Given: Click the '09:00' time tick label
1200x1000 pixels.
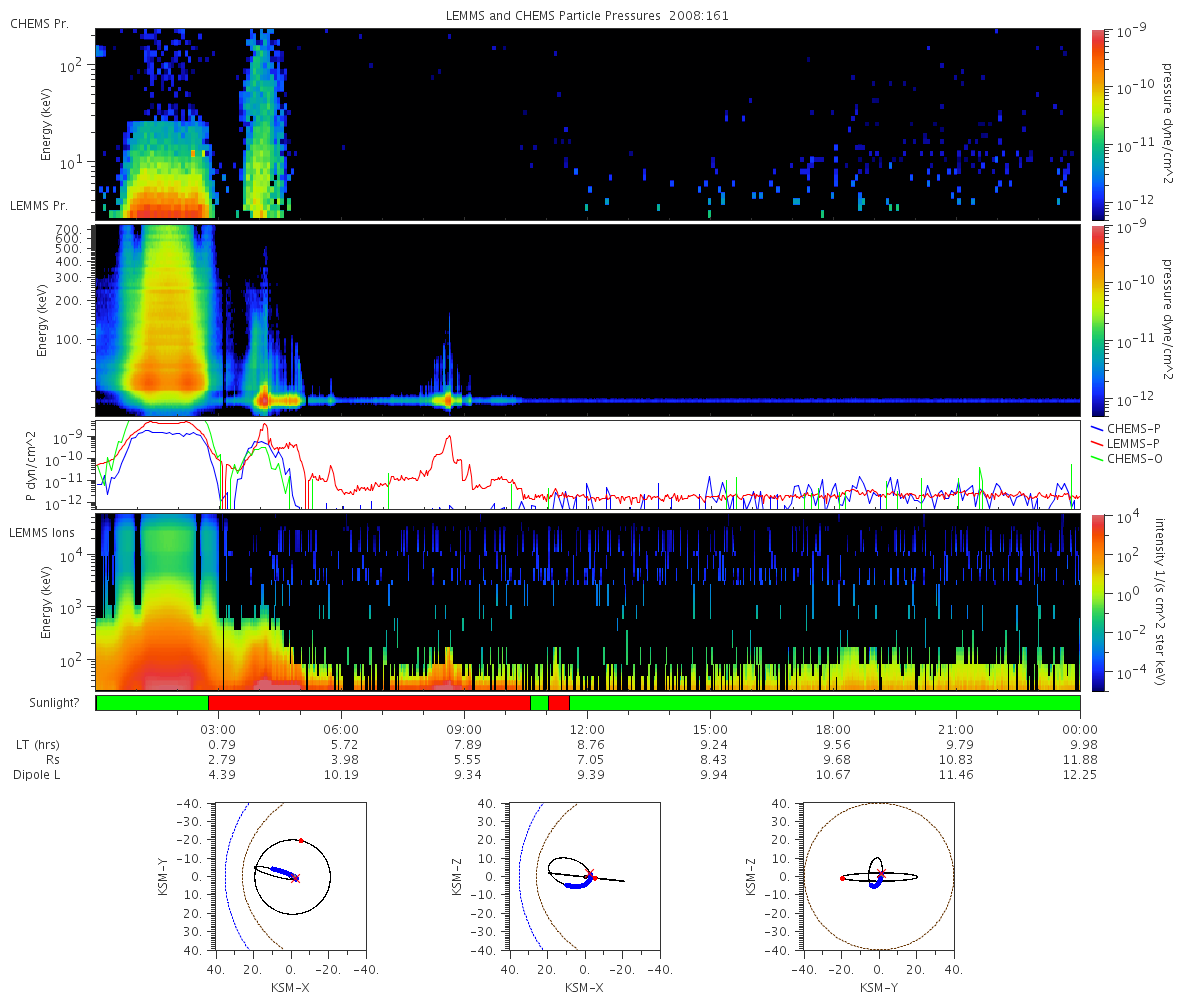Looking at the screenshot, I should [465, 729].
